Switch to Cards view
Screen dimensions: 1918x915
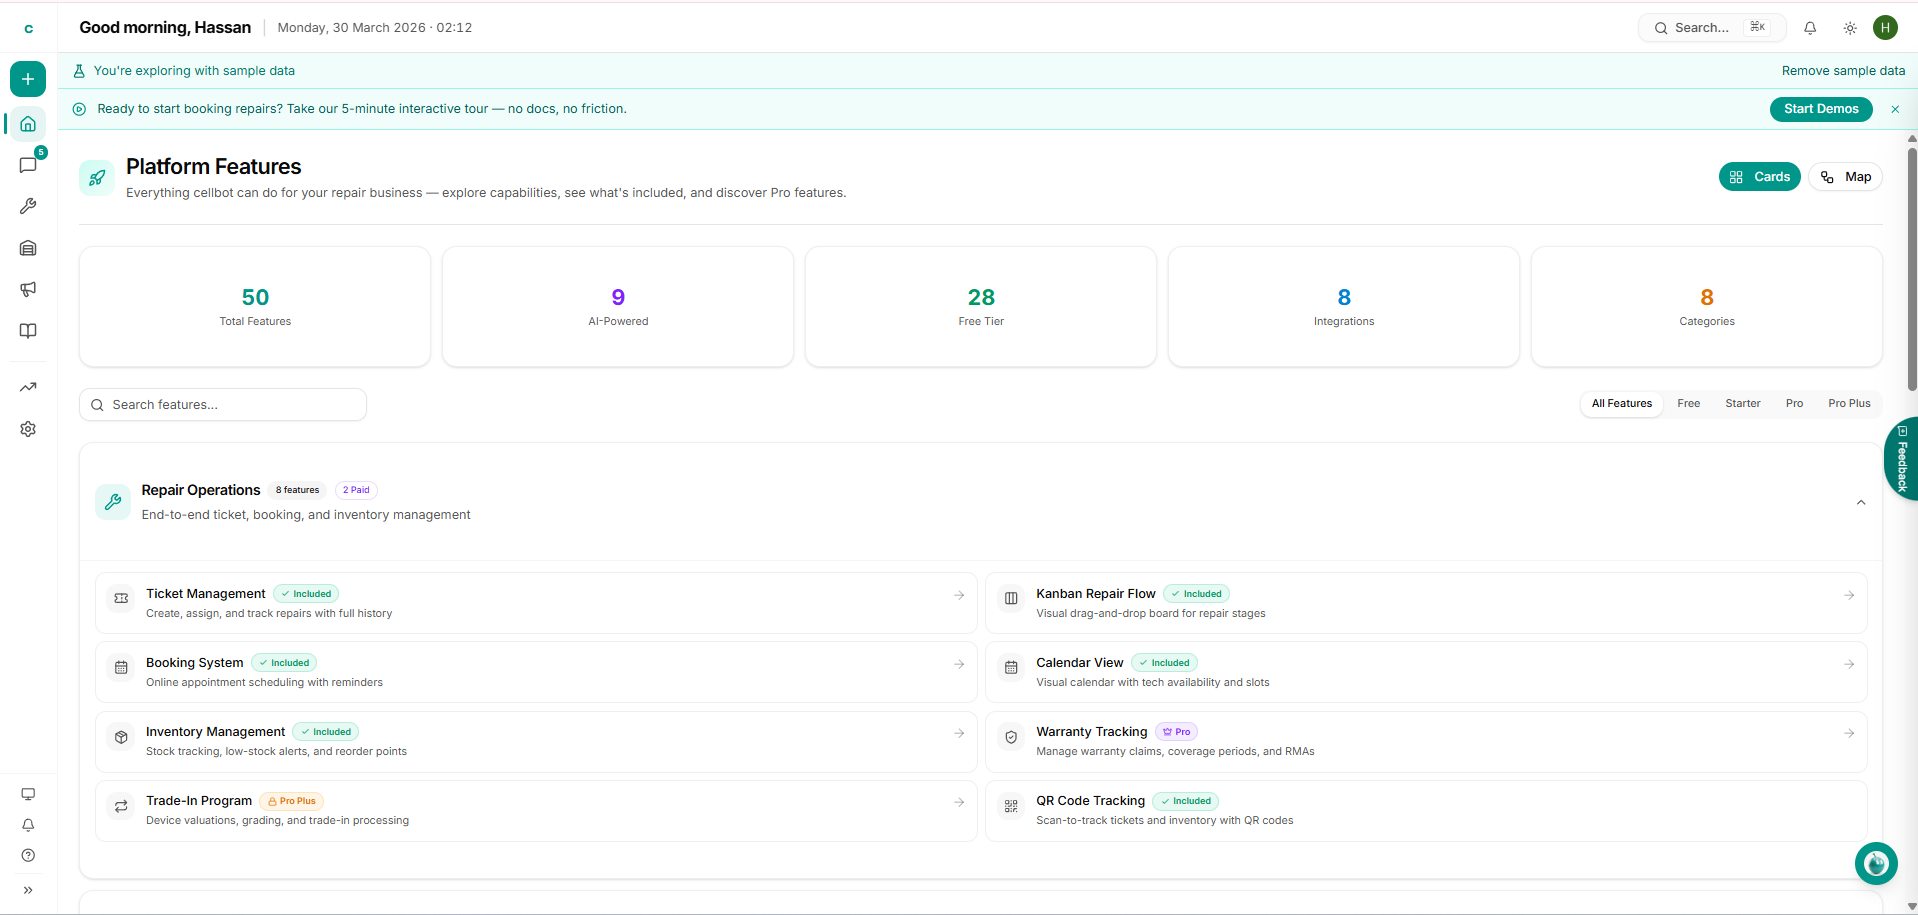[x=1759, y=177]
